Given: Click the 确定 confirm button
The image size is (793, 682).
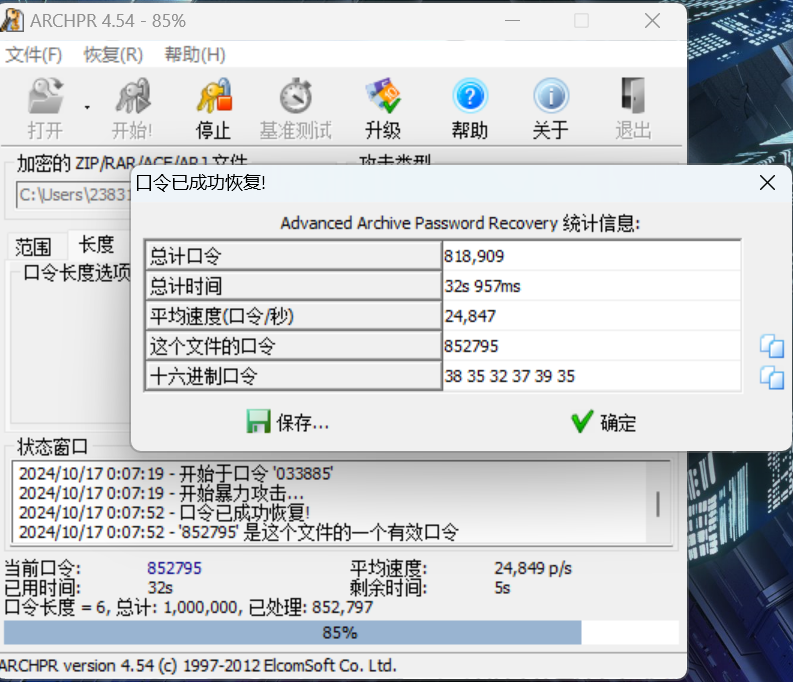Looking at the screenshot, I should 603,422.
